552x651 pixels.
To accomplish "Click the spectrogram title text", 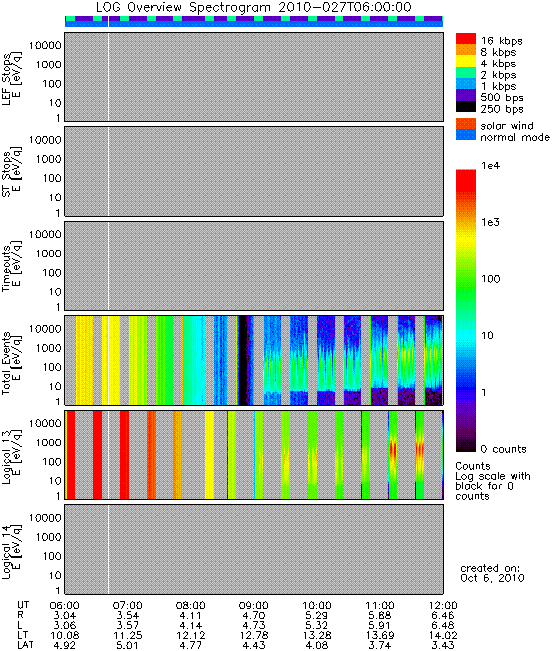I will pos(254,7).
